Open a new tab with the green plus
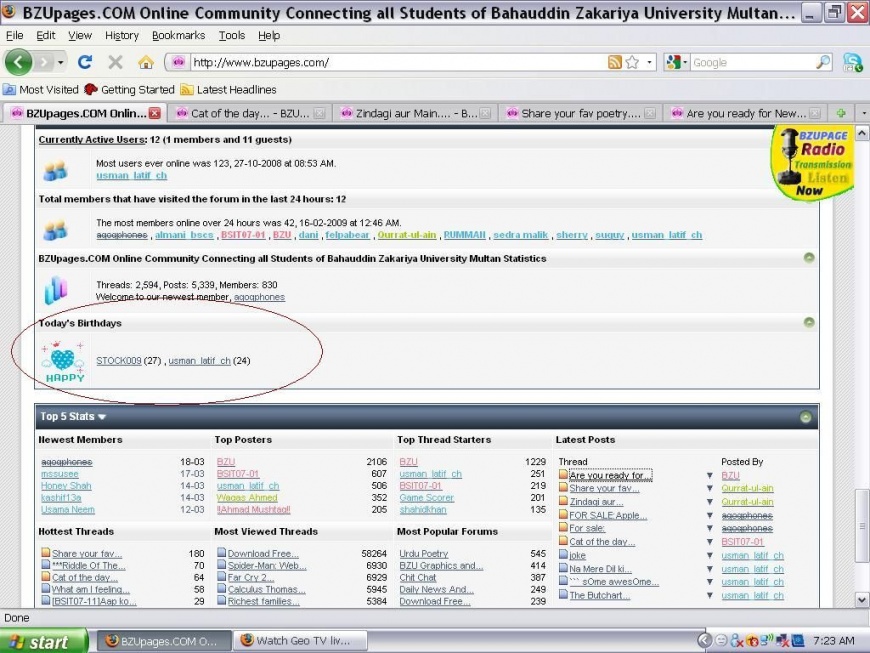The image size is (870, 653). (841, 113)
